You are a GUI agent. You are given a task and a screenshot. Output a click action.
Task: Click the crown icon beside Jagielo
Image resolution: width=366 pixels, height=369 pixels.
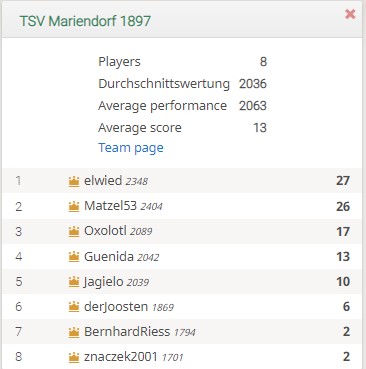tap(74, 282)
